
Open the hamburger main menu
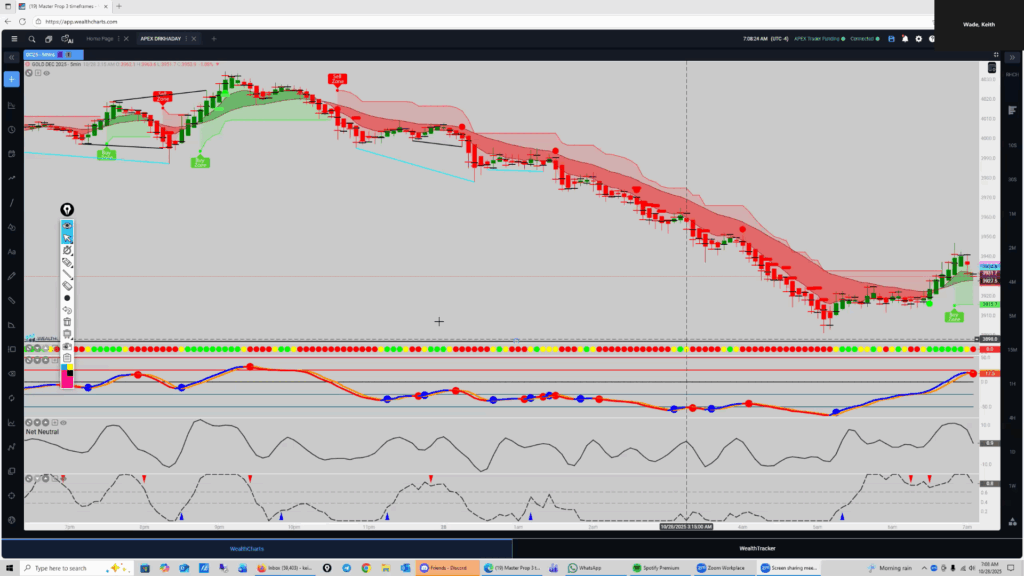(x=13, y=39)
